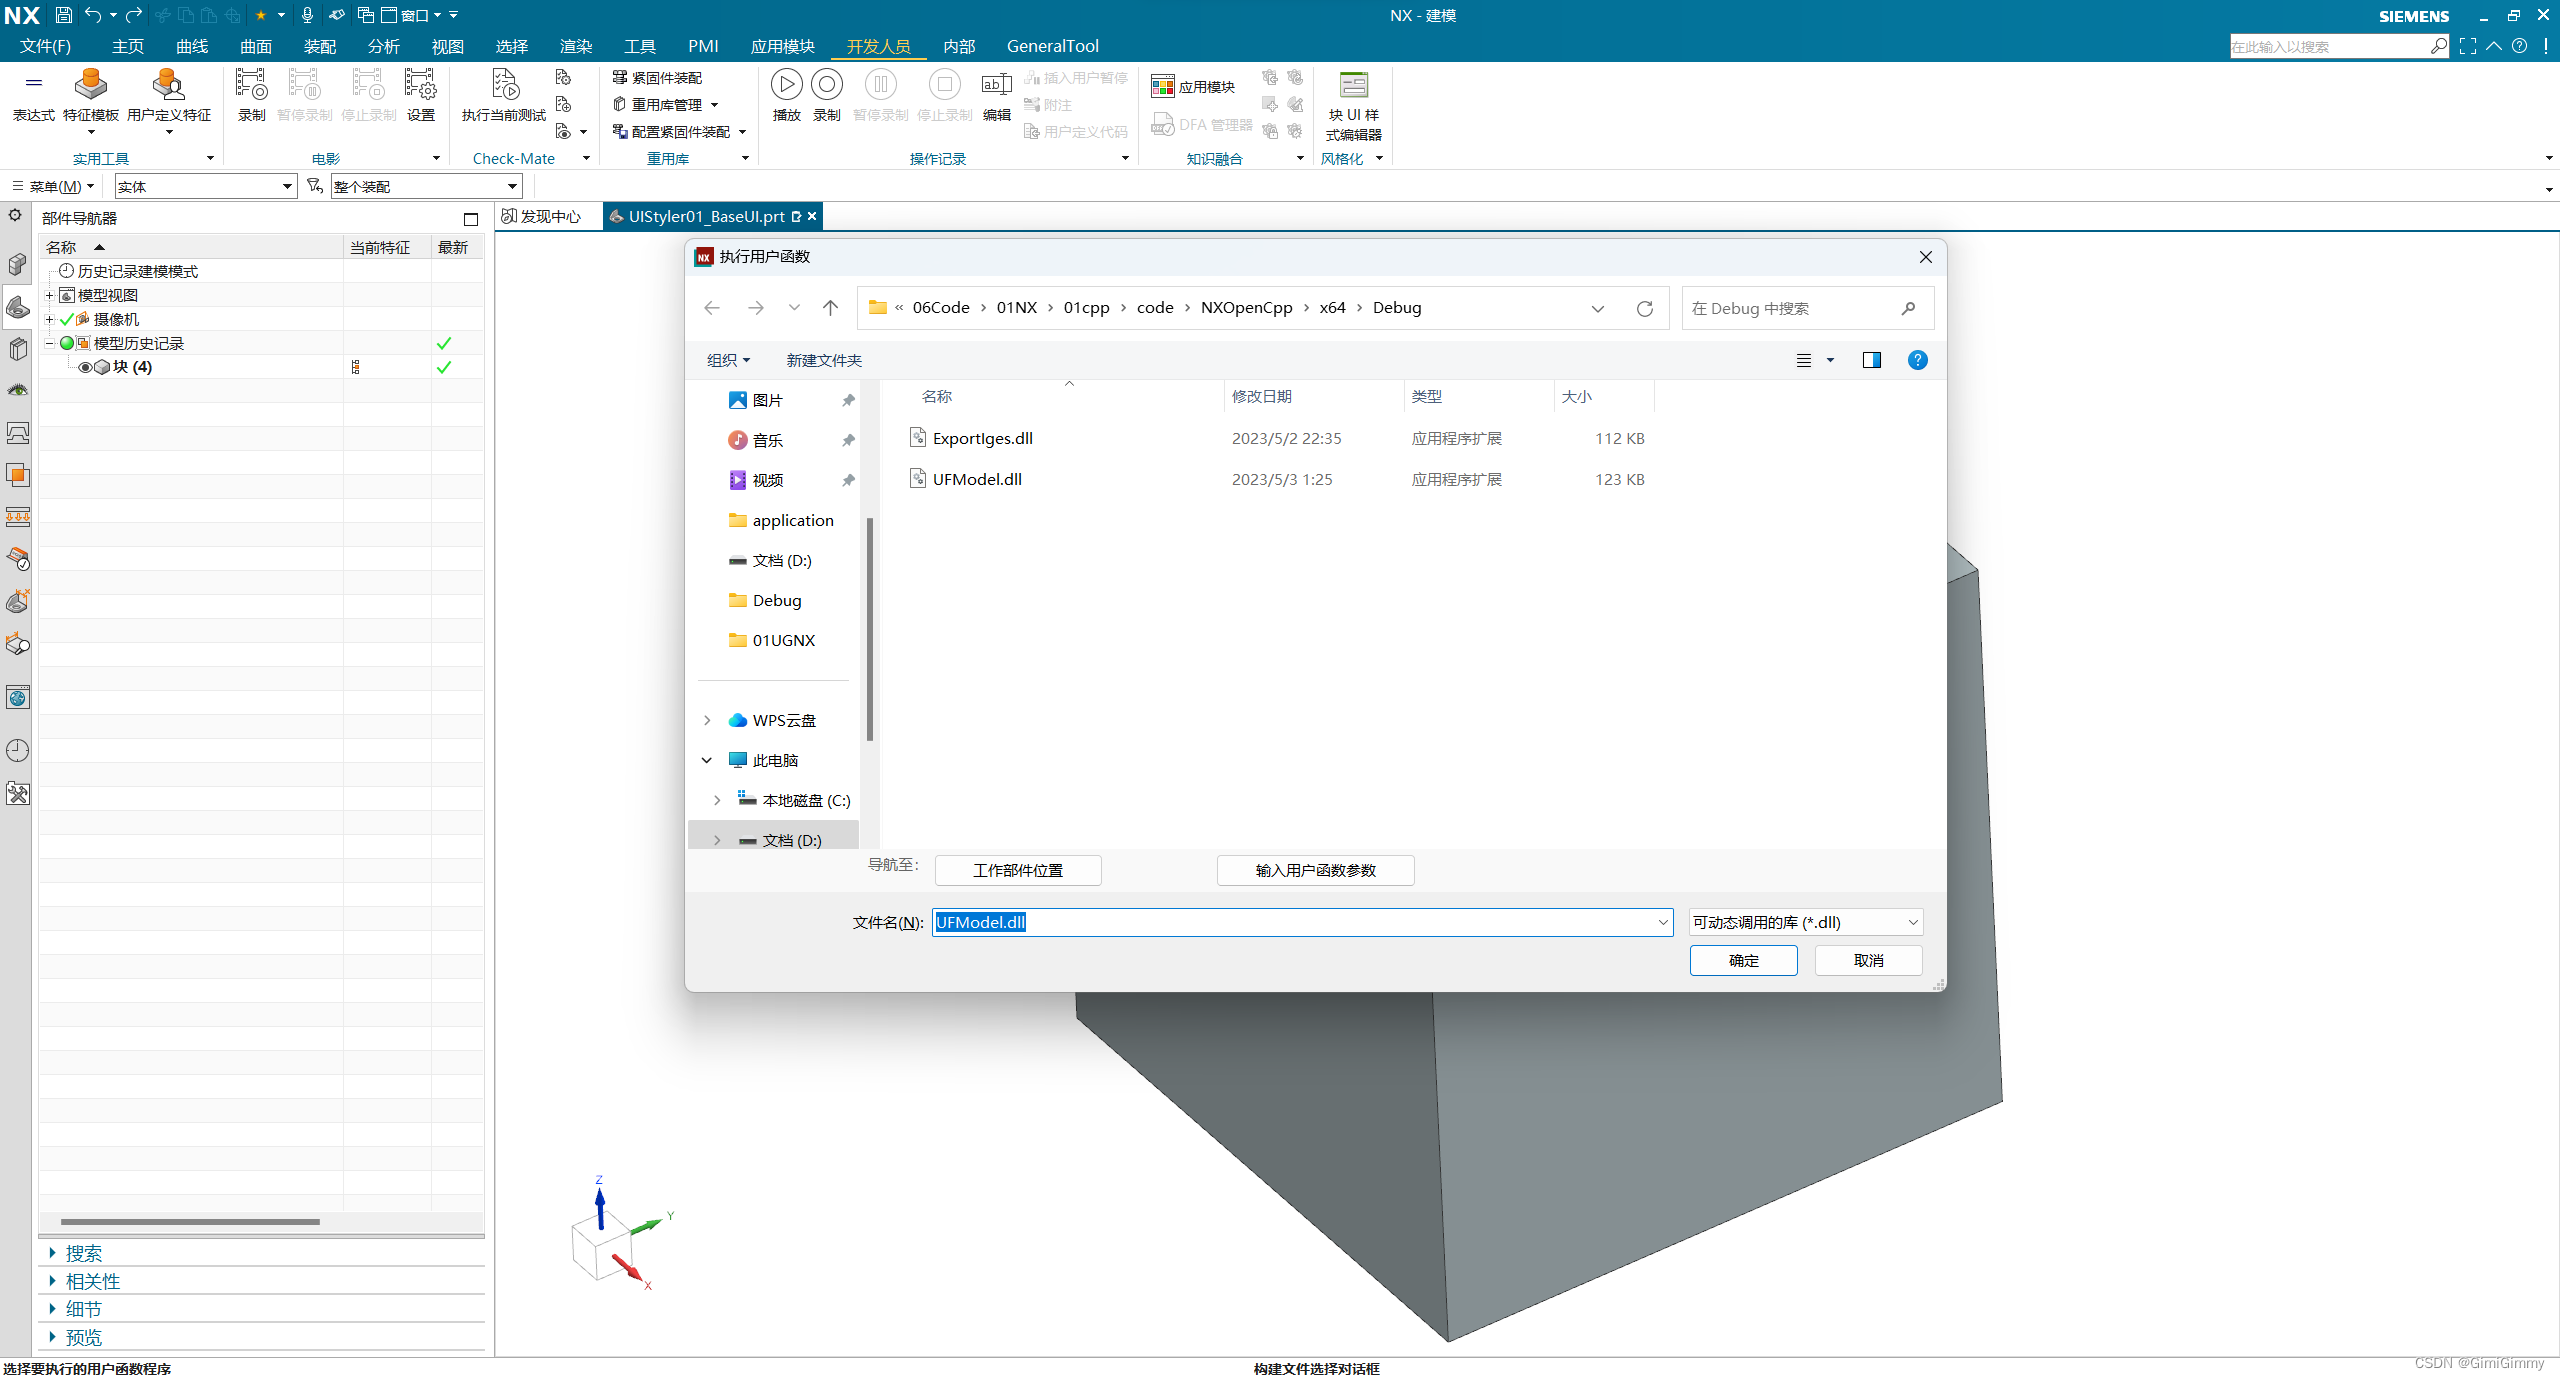Screen dimensions: 2560x1380
Task: Click the Redo arrow in quick toolbar
Action: click(134, 15)
